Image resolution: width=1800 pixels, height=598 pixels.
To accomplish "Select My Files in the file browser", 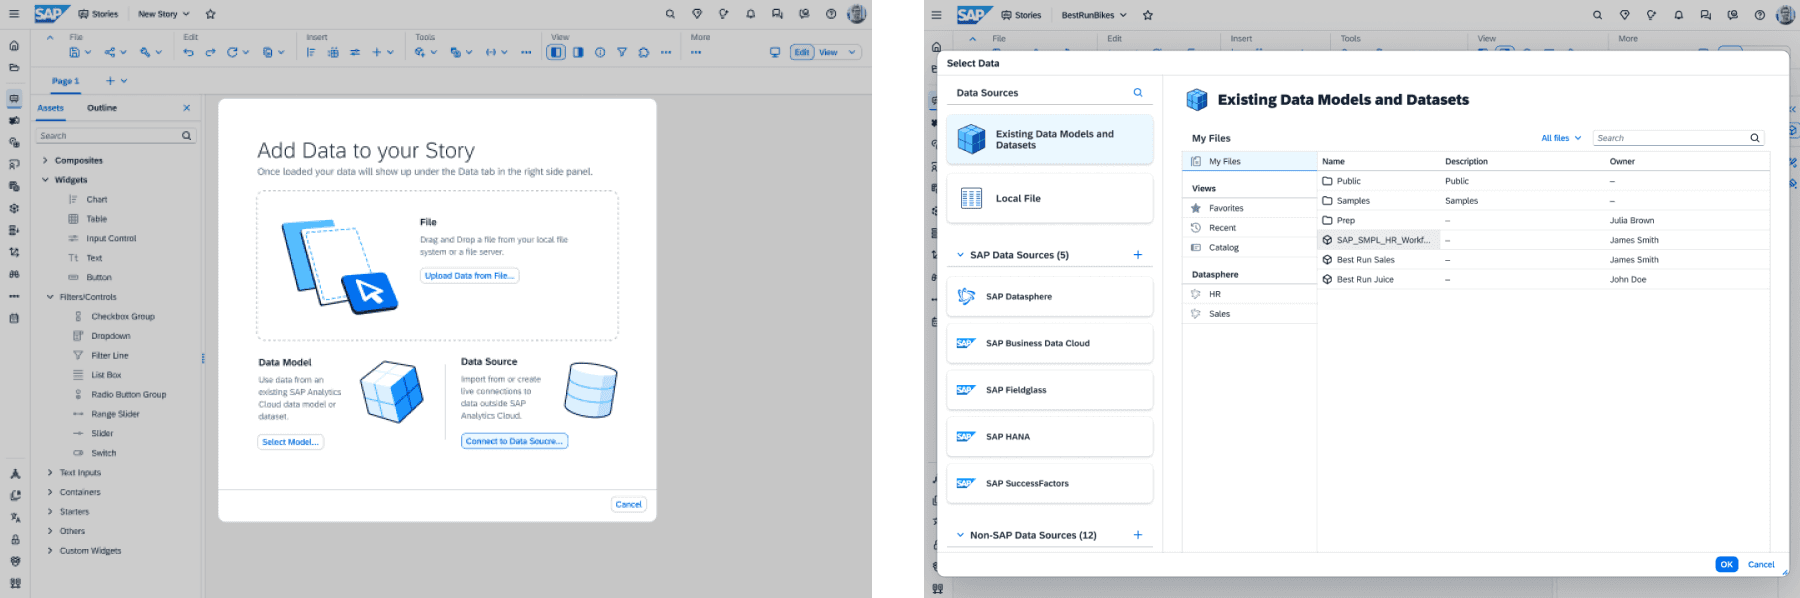I will coord(1249,161).
